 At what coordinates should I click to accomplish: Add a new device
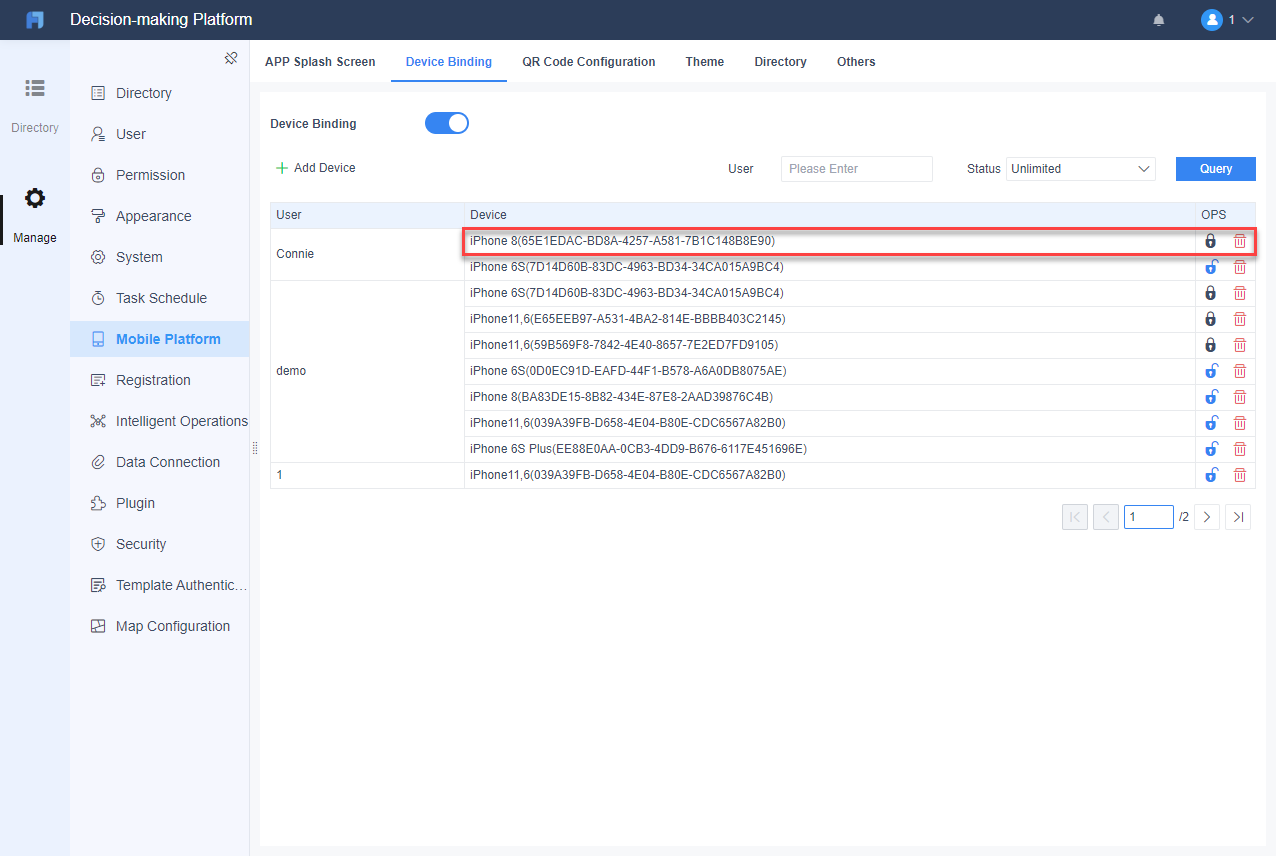coord(315,167)
